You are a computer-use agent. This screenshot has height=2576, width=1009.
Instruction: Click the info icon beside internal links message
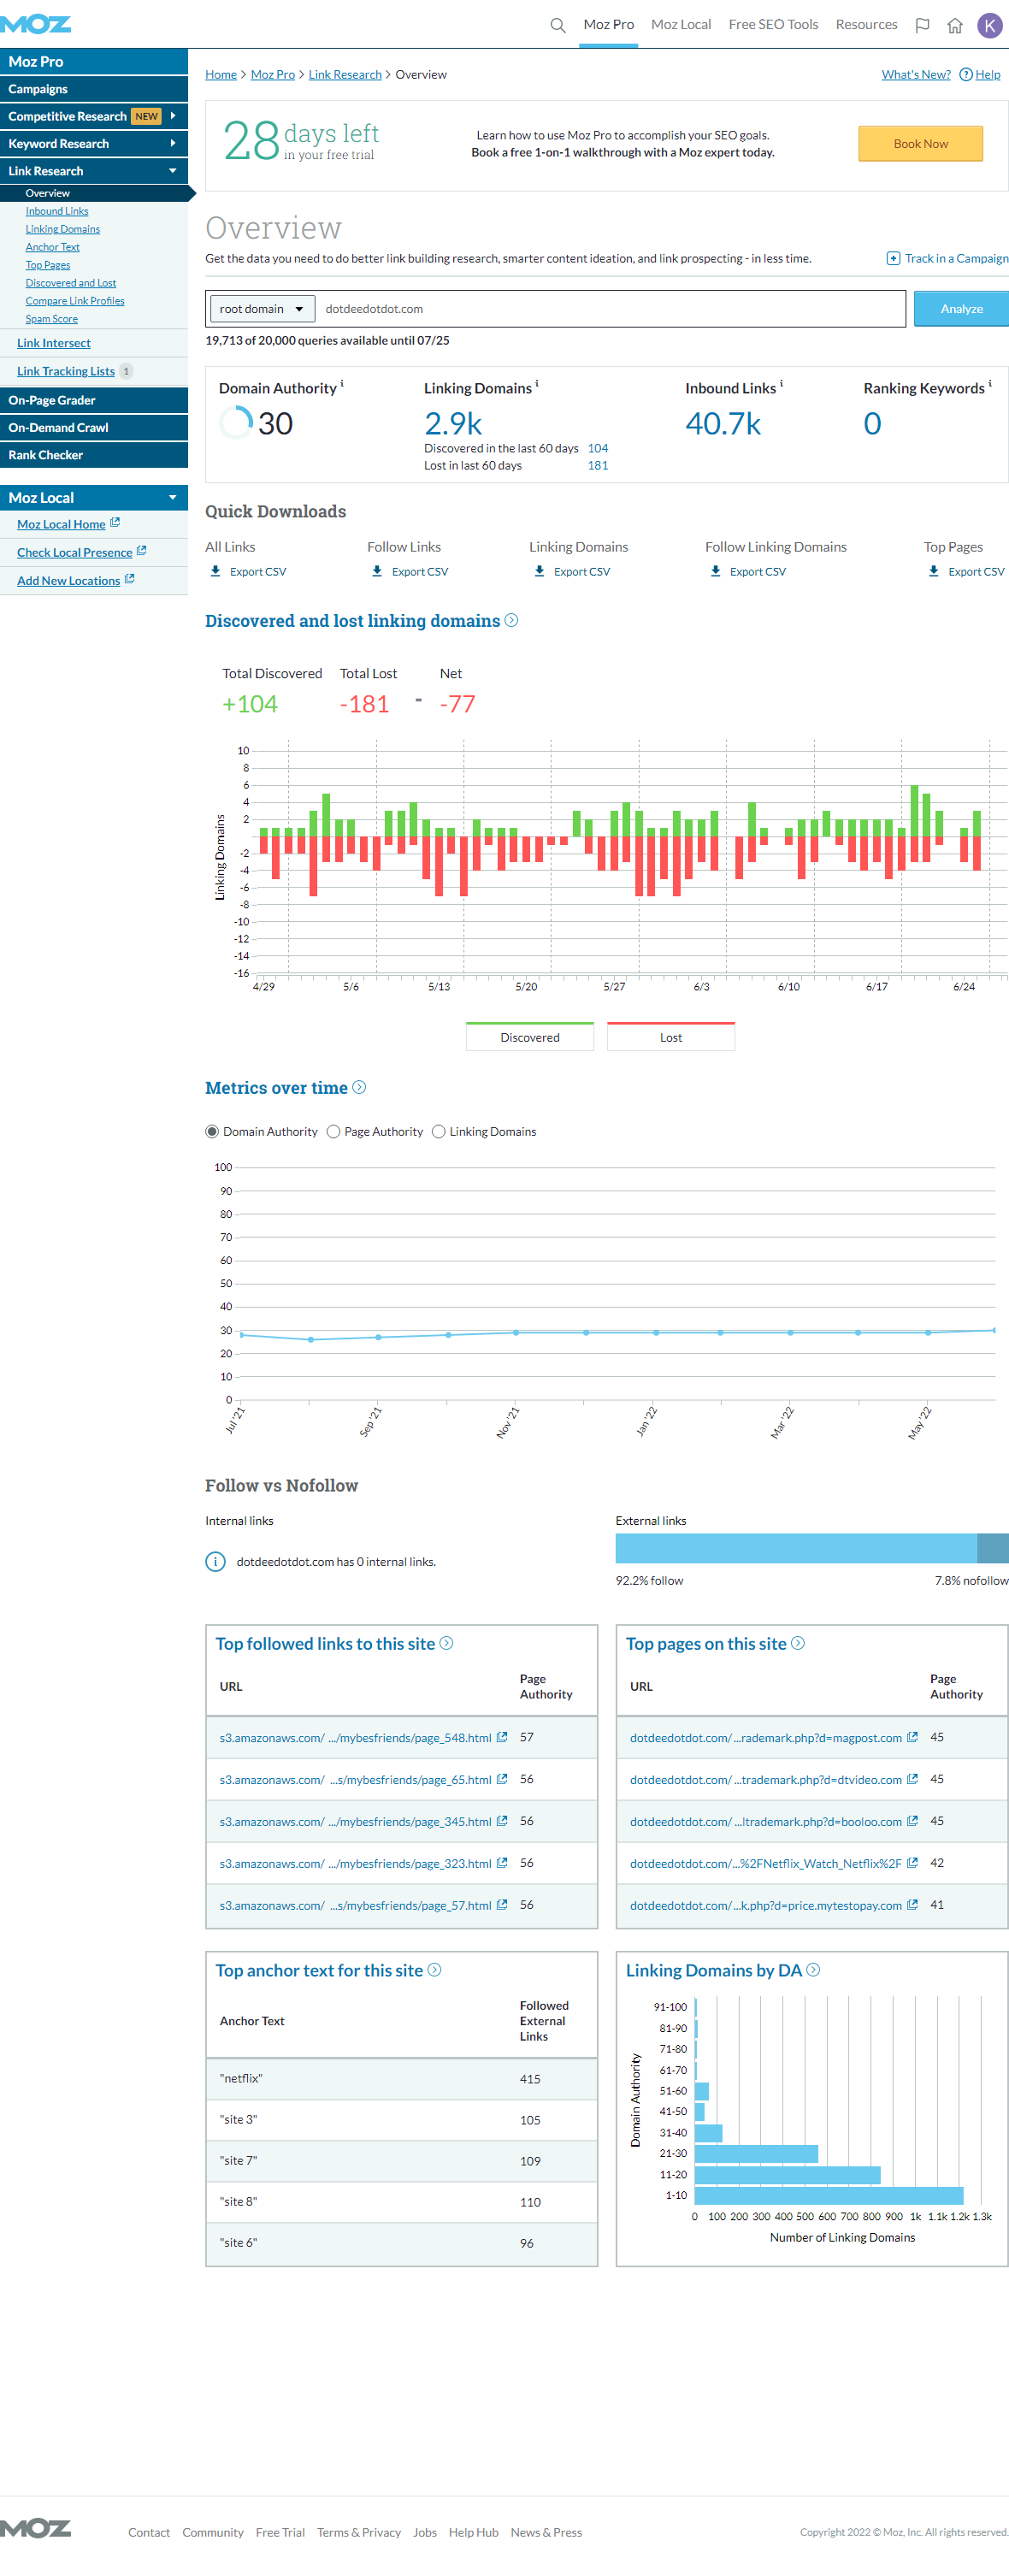click(x=215, y=1561)
